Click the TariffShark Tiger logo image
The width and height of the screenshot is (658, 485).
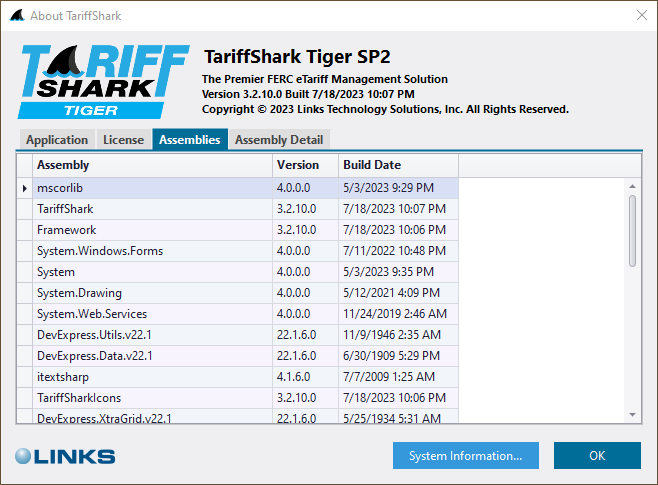103,82
